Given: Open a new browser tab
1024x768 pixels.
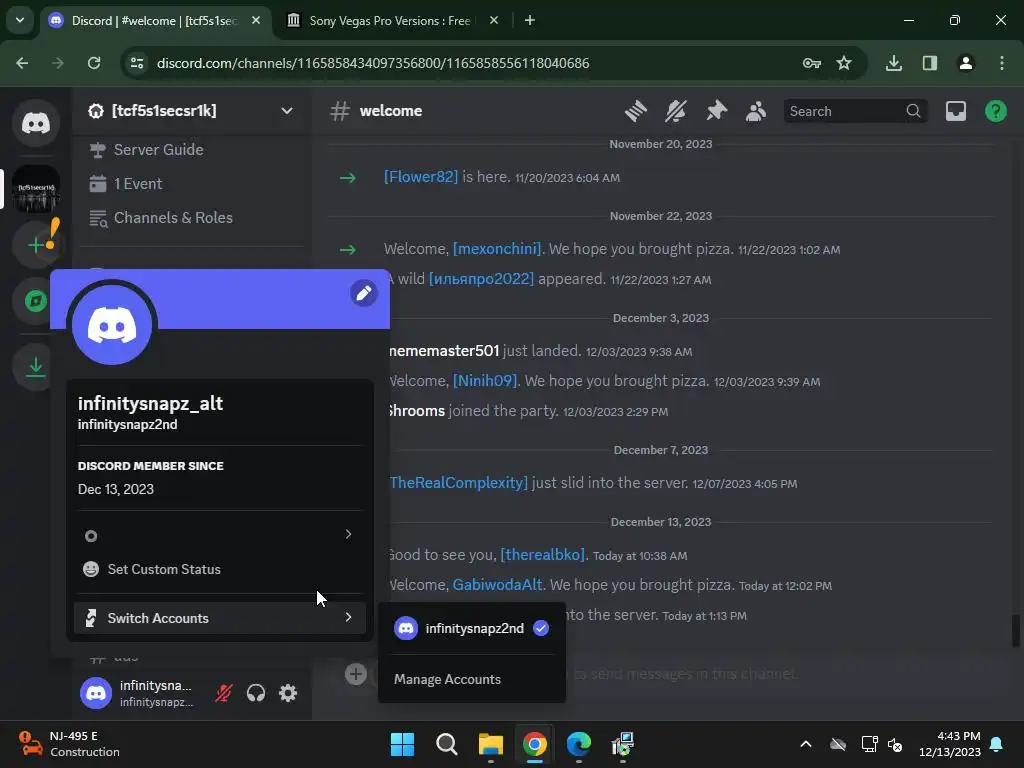Looking at the screenshot, I should tap(530, 21).
